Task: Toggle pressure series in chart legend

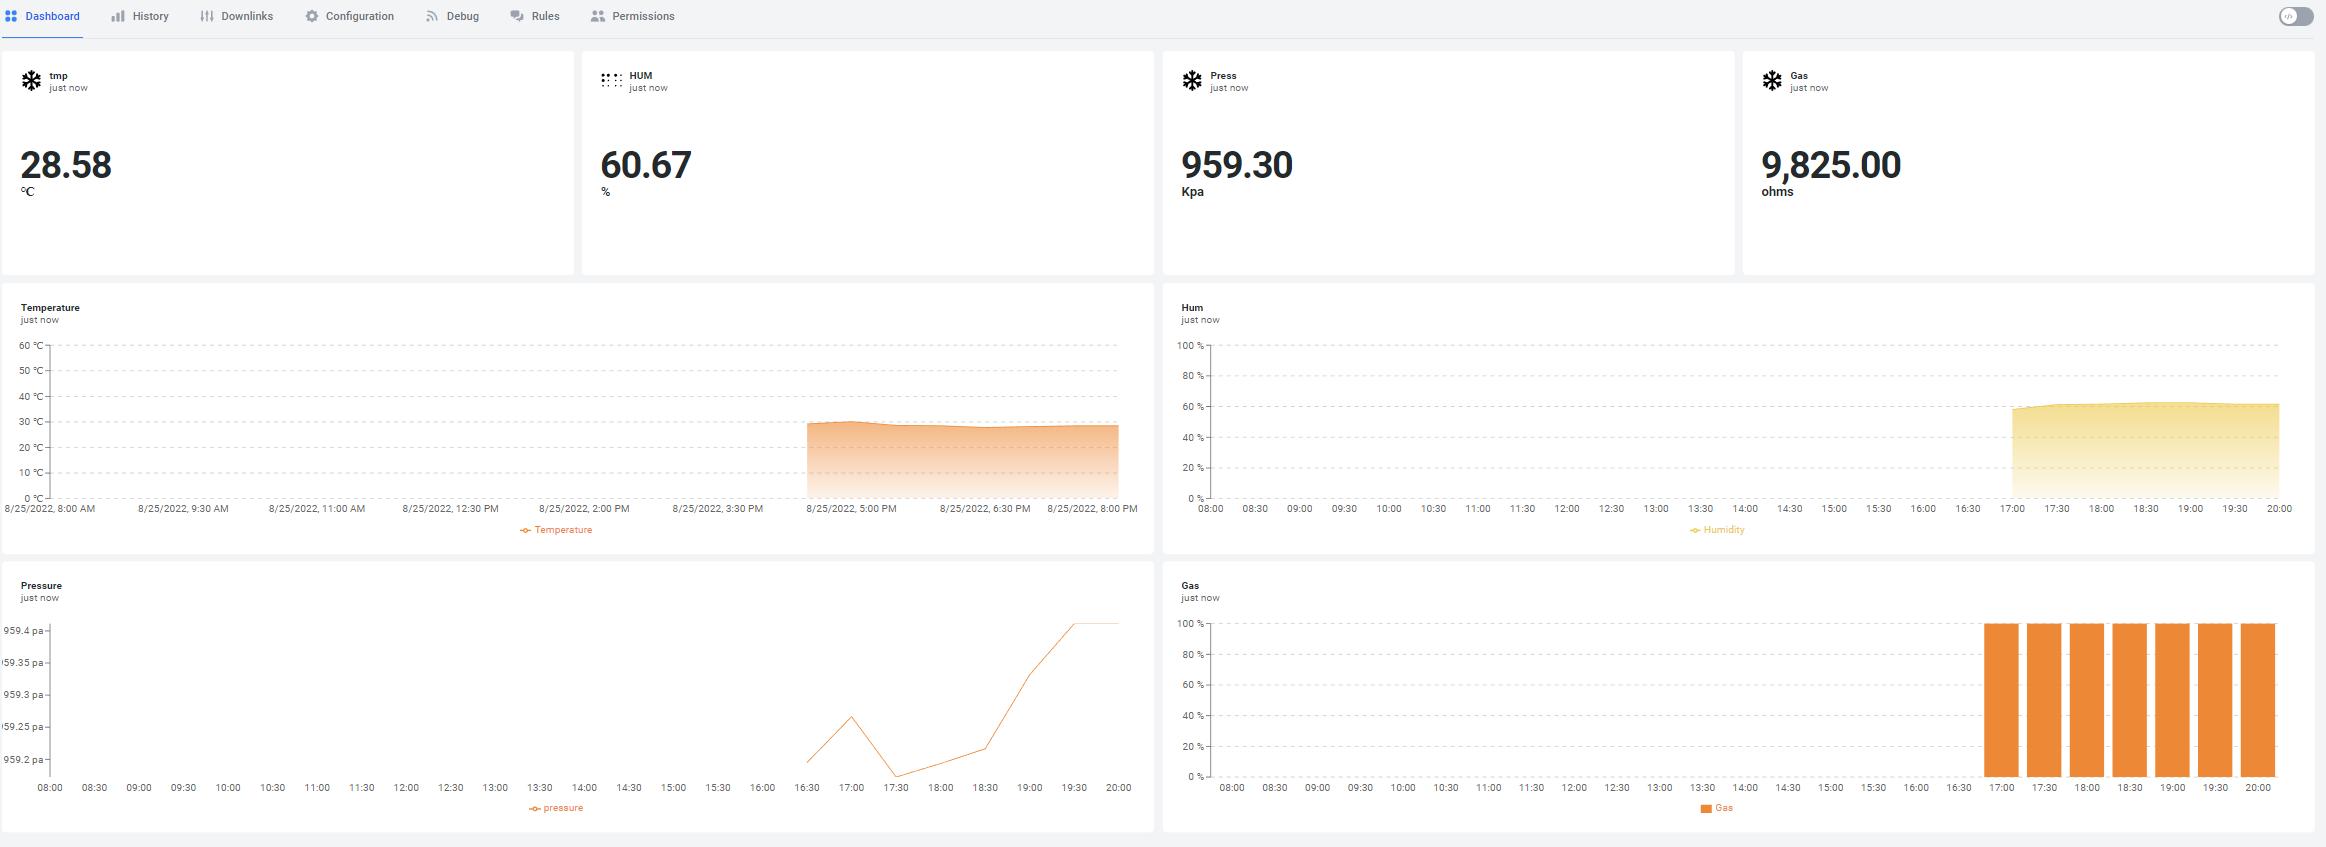Action: (556, 808)
